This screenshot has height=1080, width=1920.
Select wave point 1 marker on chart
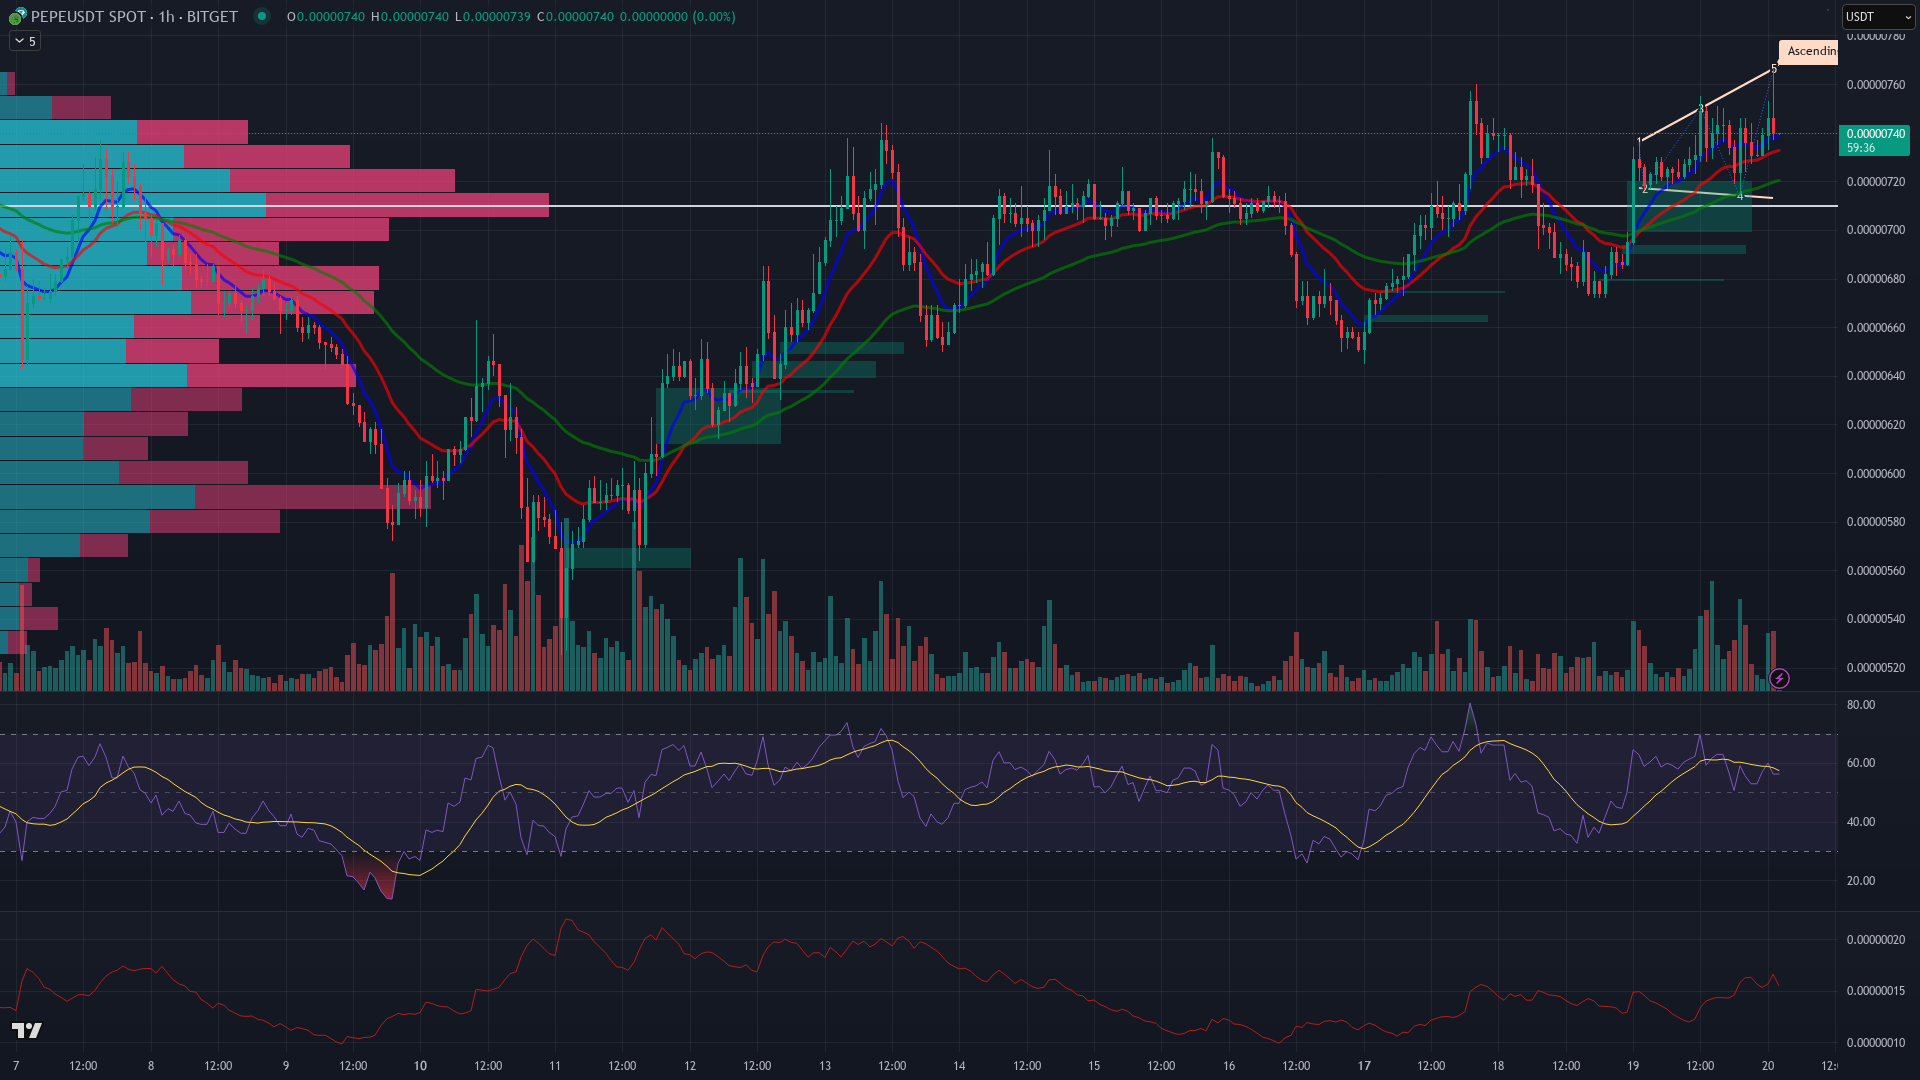(1640, 140)
